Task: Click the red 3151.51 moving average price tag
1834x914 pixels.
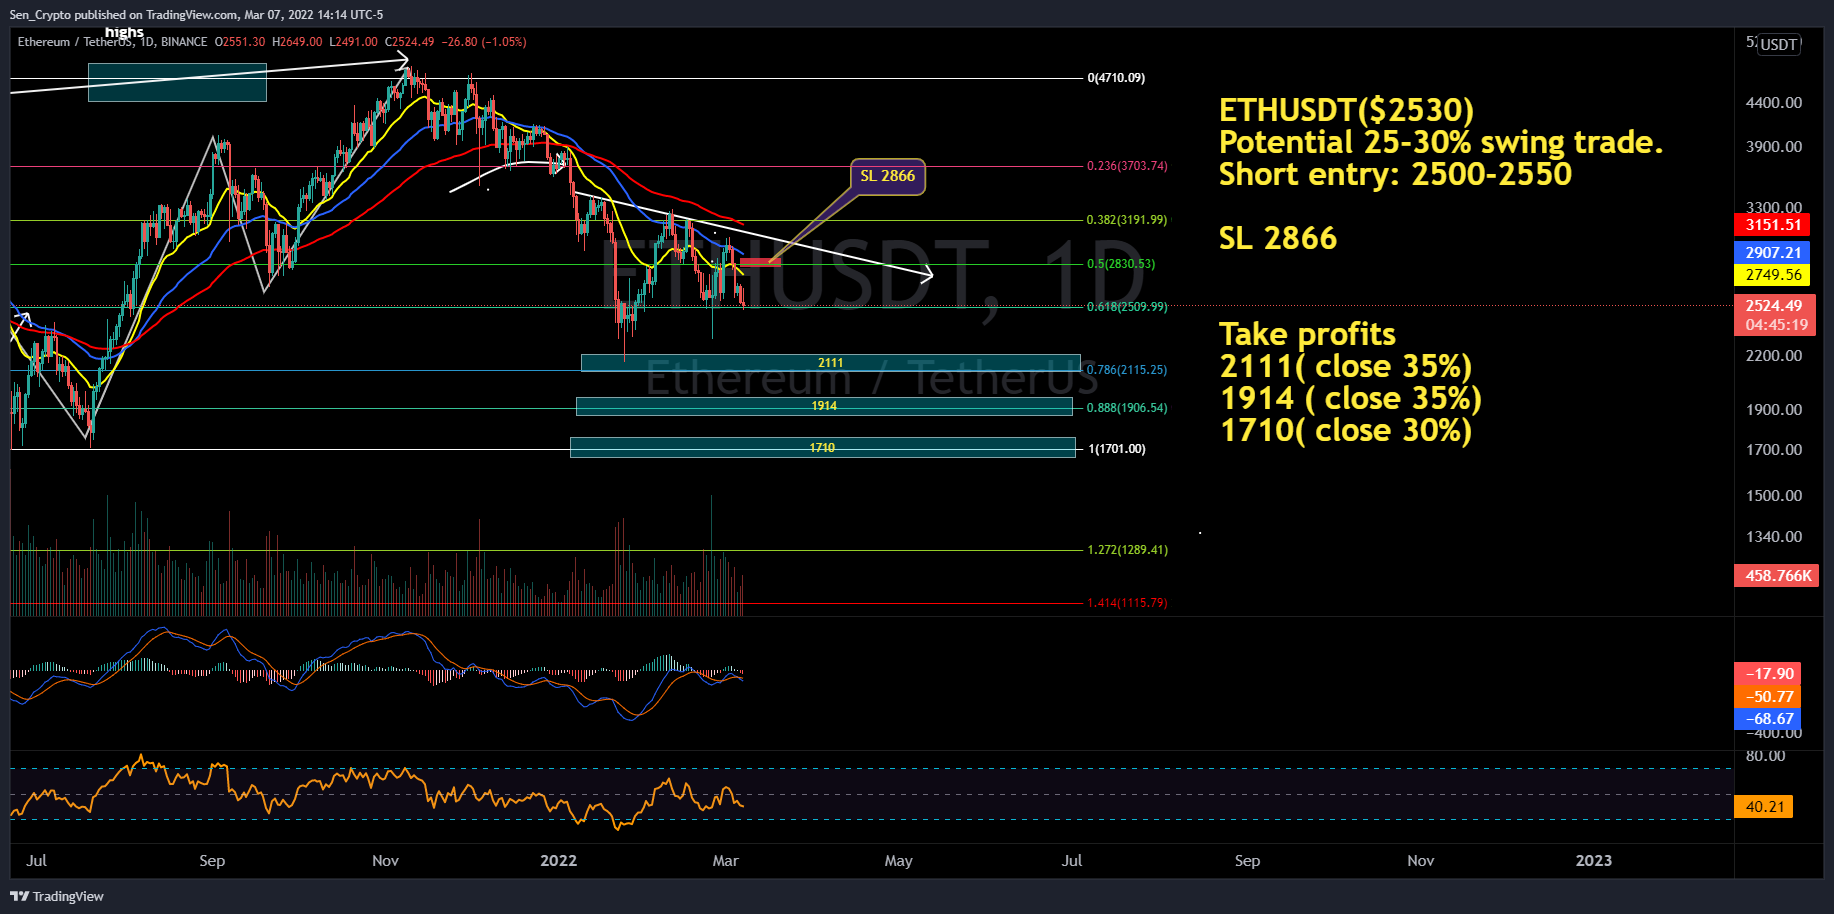Action: coord(1771,225)
